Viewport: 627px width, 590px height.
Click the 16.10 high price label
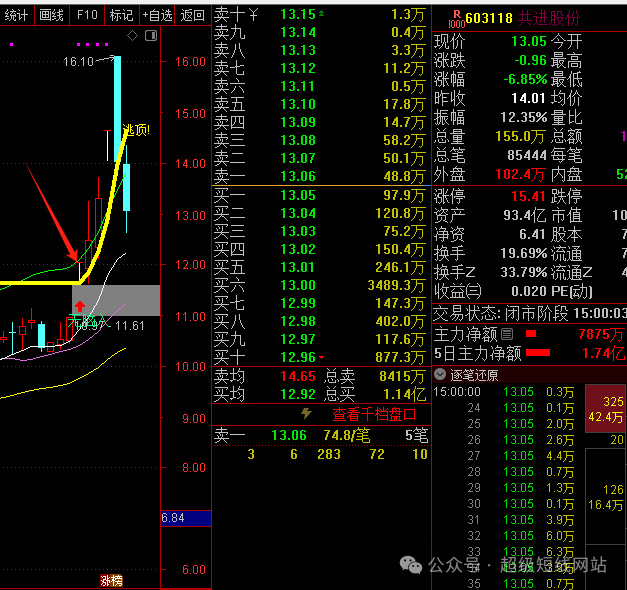point(78,62)
